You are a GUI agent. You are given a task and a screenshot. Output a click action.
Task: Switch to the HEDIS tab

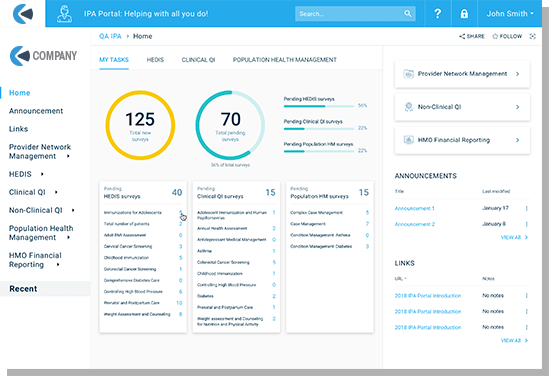(155, 60)
